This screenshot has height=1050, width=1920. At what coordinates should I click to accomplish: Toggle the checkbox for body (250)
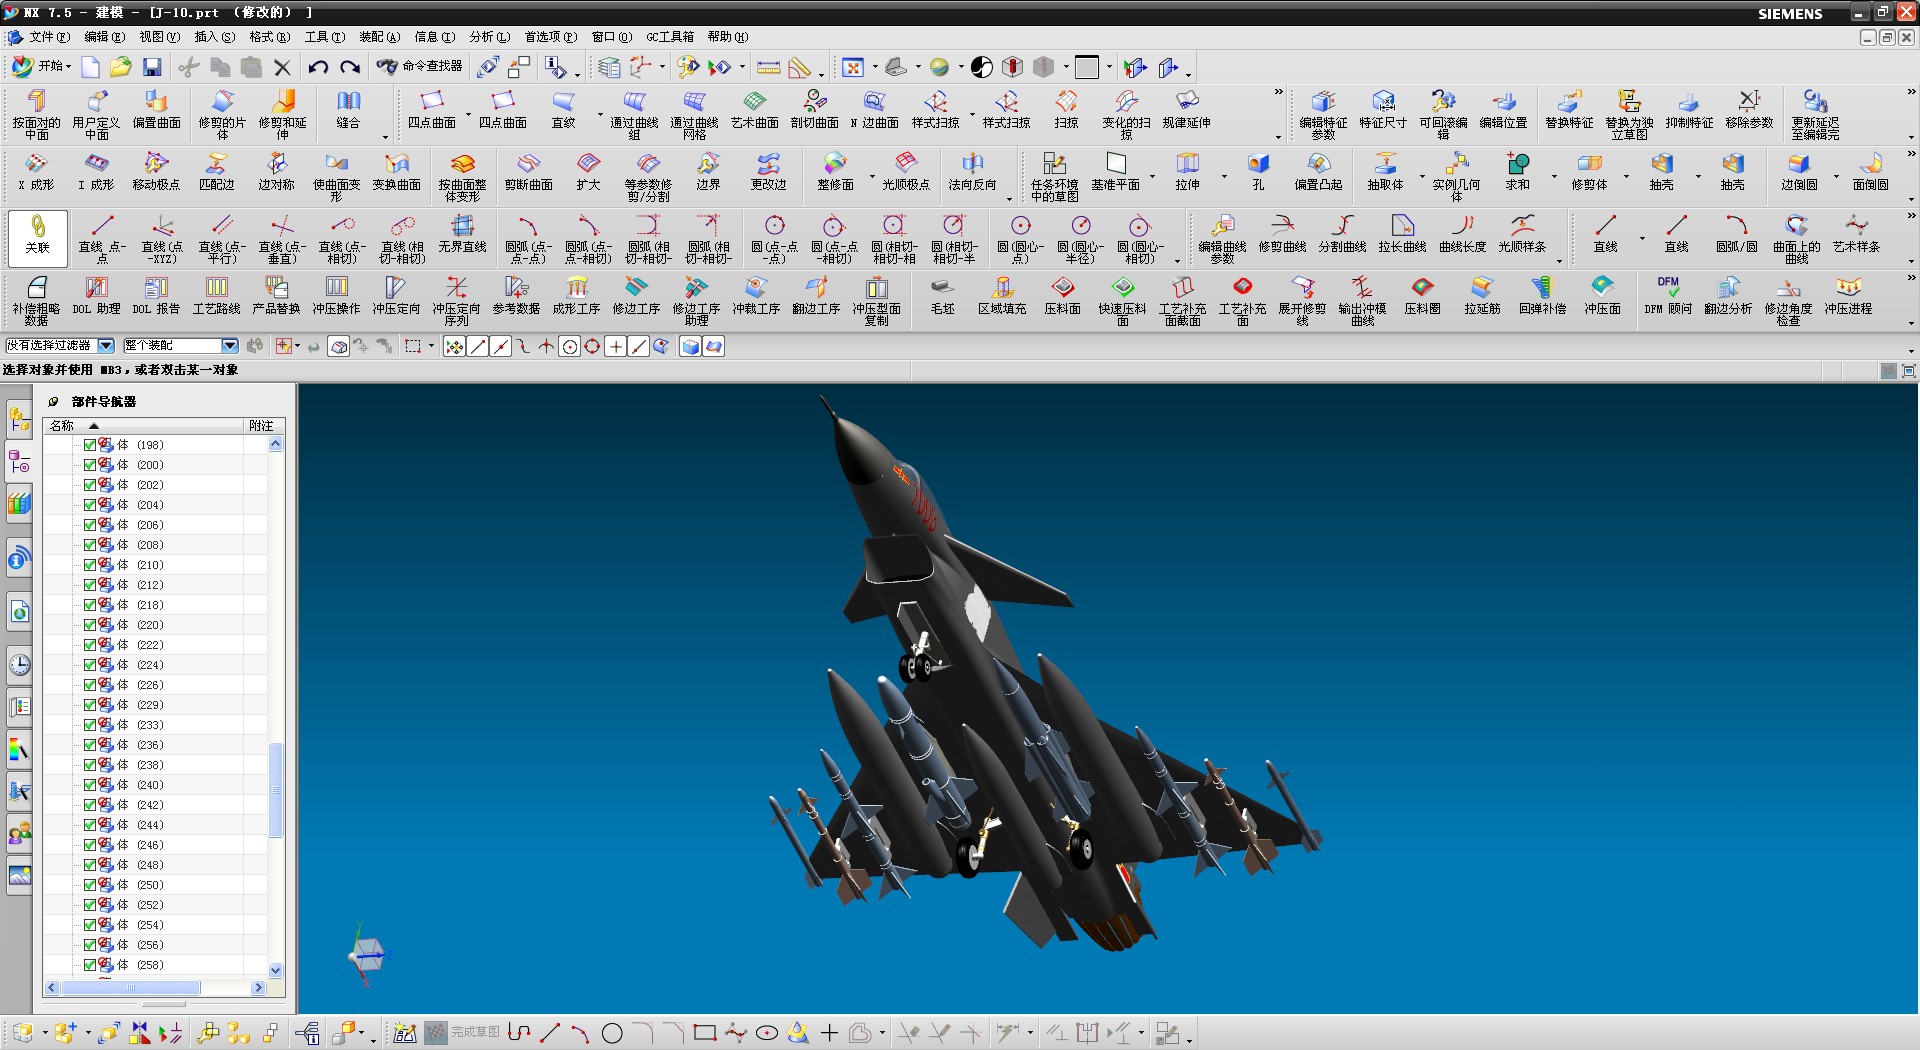(x=90, y=885)
